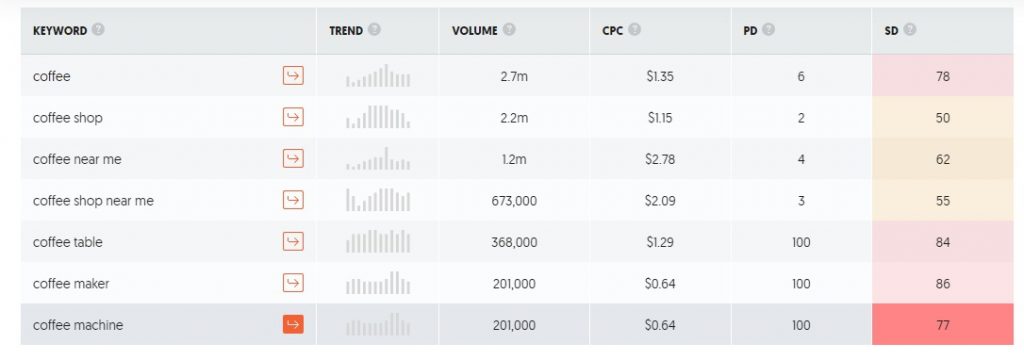Image resolution: width=1024 pixels, height=360 pixels.
Task: Click SD score 62 cell
Action: click(x=942, y=159)
